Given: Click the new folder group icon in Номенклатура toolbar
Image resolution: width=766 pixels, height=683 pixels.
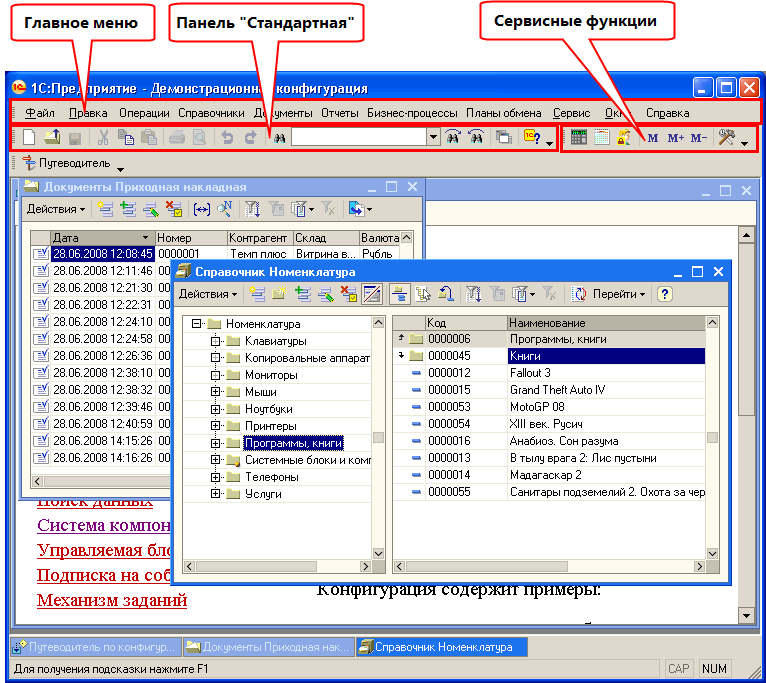Looking at the screenshot, I should 279,294.
